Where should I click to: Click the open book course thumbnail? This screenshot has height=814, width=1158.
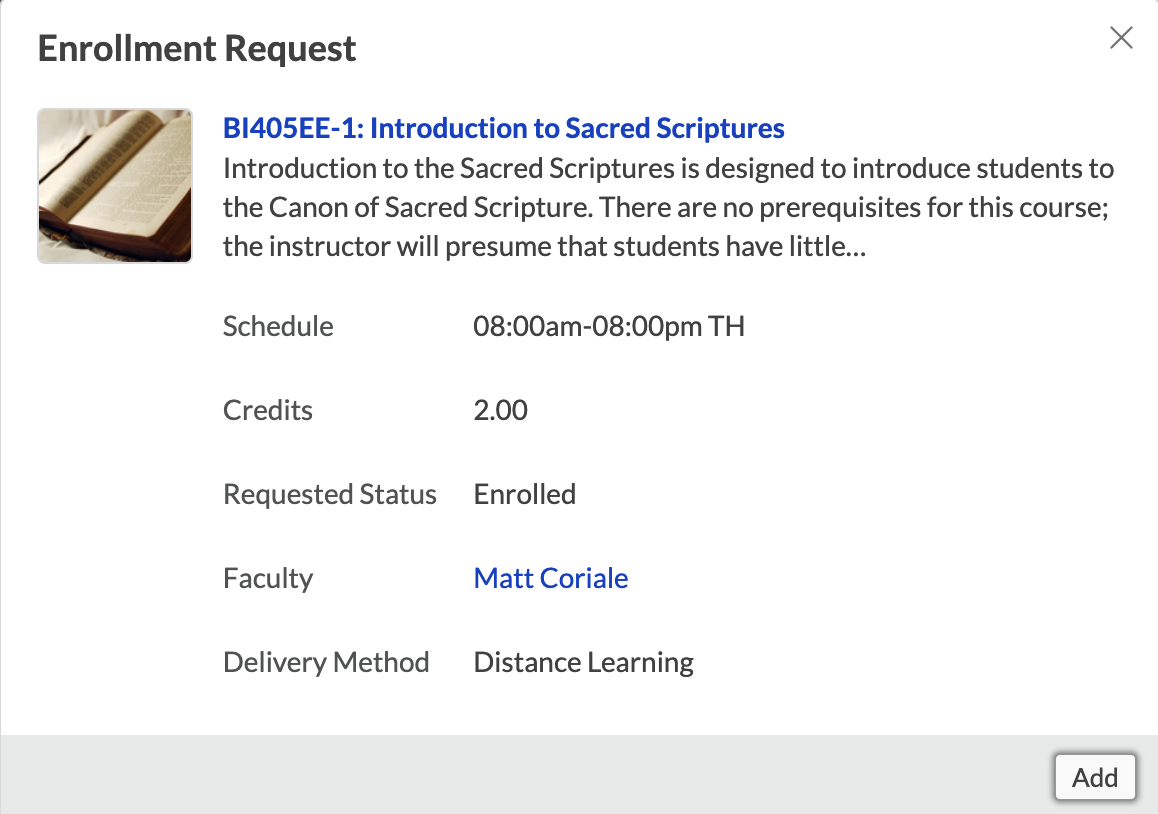coord(114,186)
